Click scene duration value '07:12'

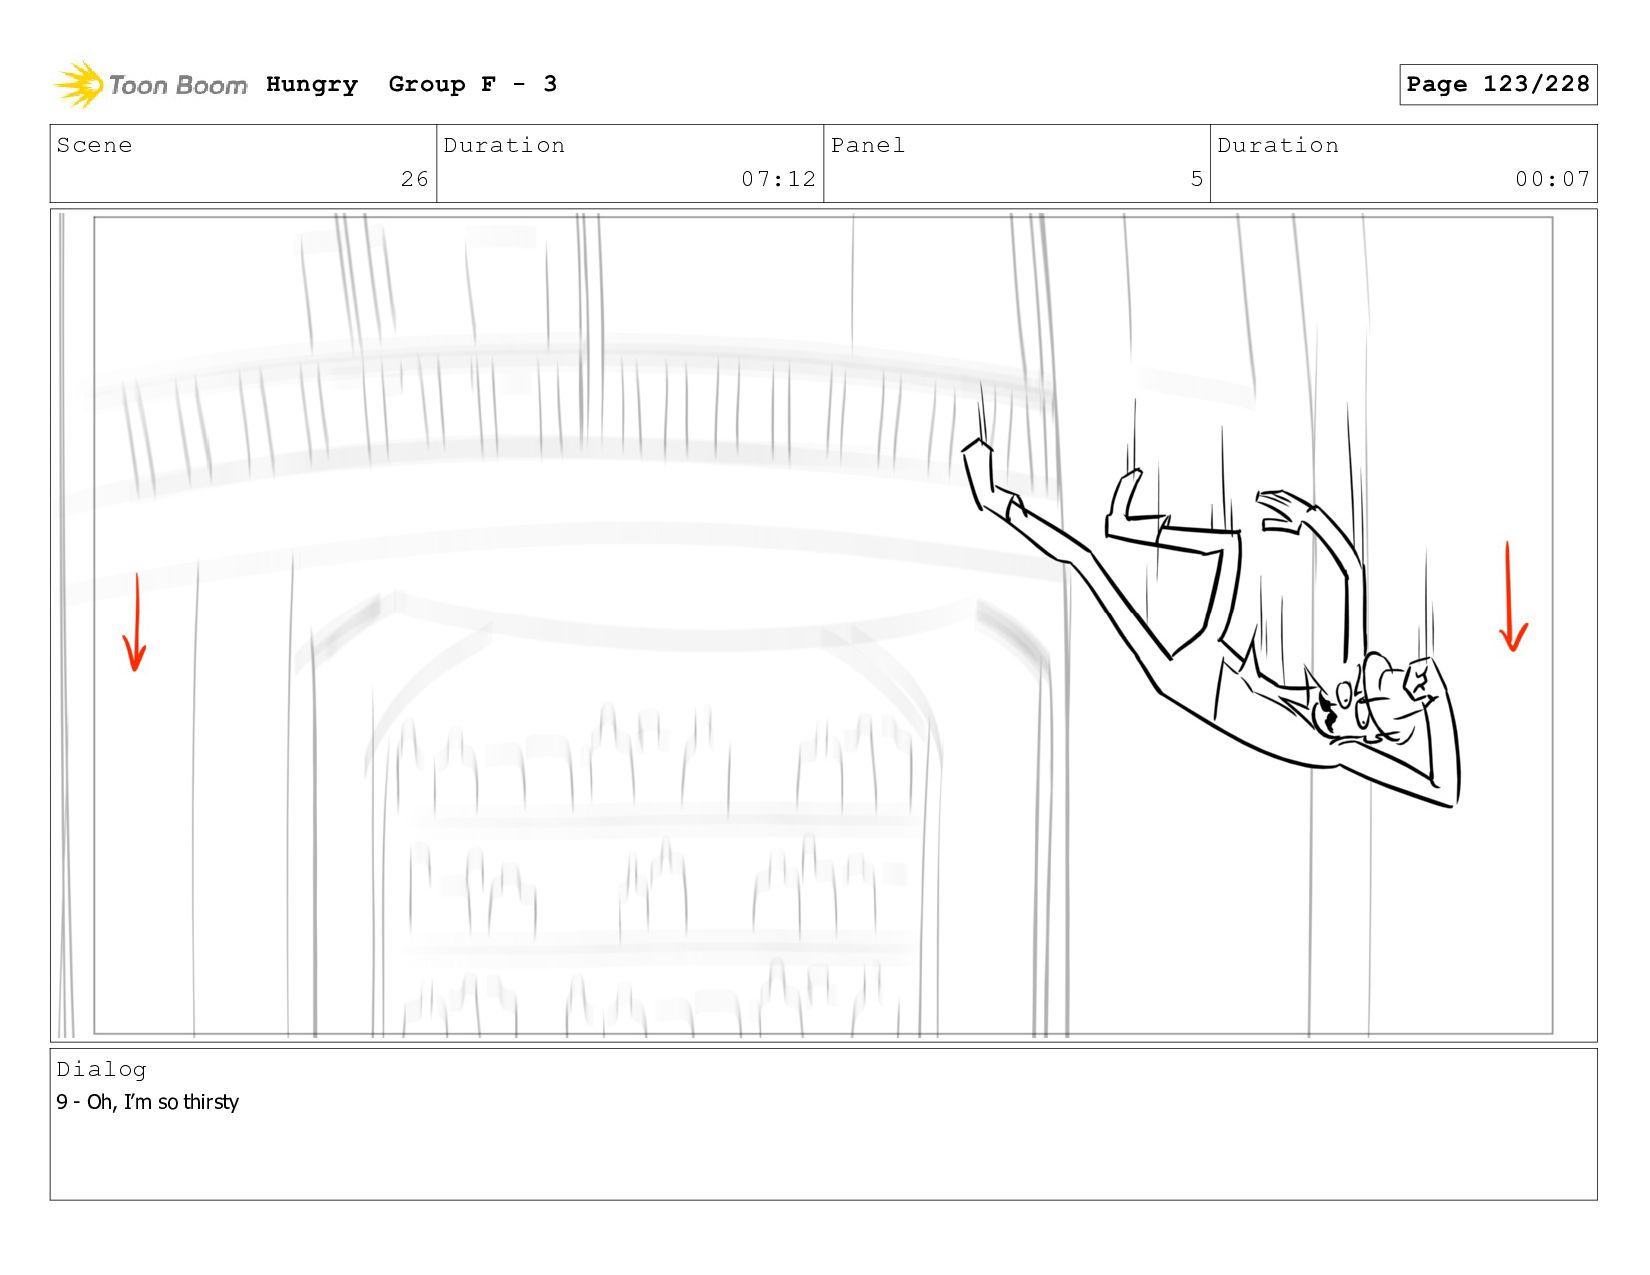pyautogui.click(x=778, y=179)
